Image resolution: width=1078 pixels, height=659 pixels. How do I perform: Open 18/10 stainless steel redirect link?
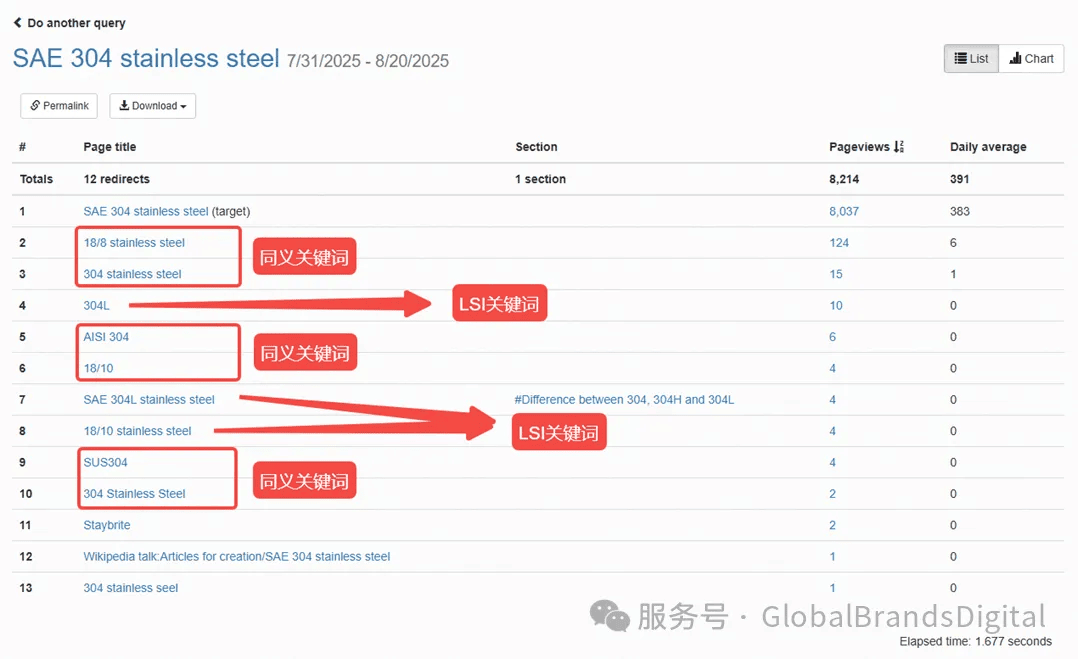[138, 431]
